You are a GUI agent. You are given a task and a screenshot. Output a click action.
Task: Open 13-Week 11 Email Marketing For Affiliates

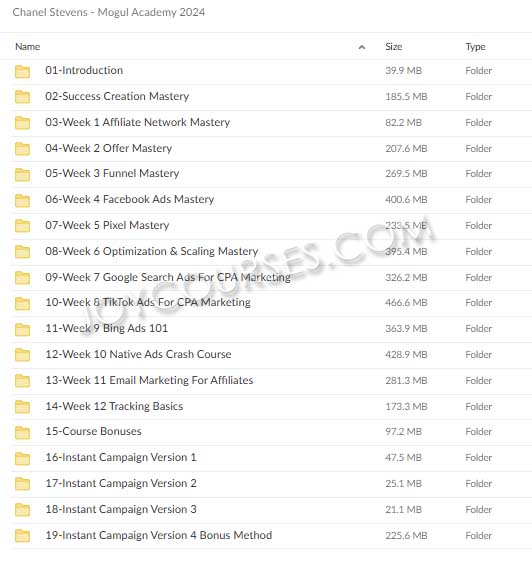click(149, 380)
